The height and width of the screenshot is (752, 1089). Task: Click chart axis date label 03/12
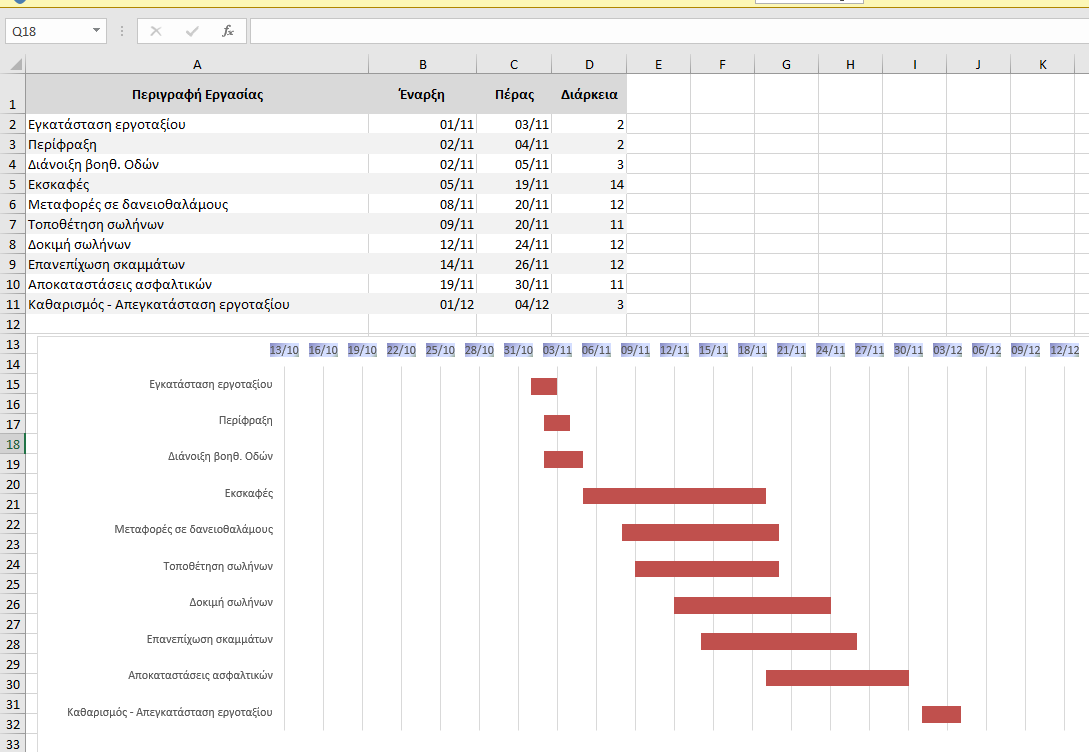947,350
